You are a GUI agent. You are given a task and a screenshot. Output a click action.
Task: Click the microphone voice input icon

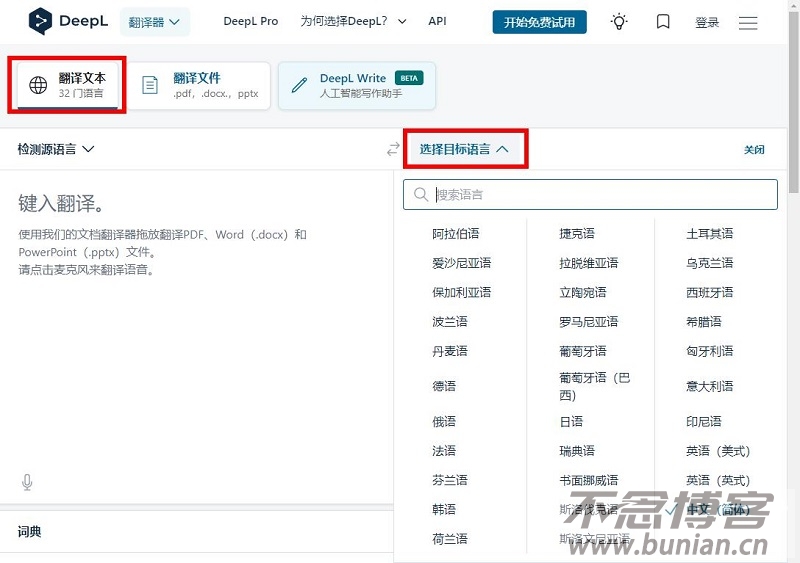28,482
